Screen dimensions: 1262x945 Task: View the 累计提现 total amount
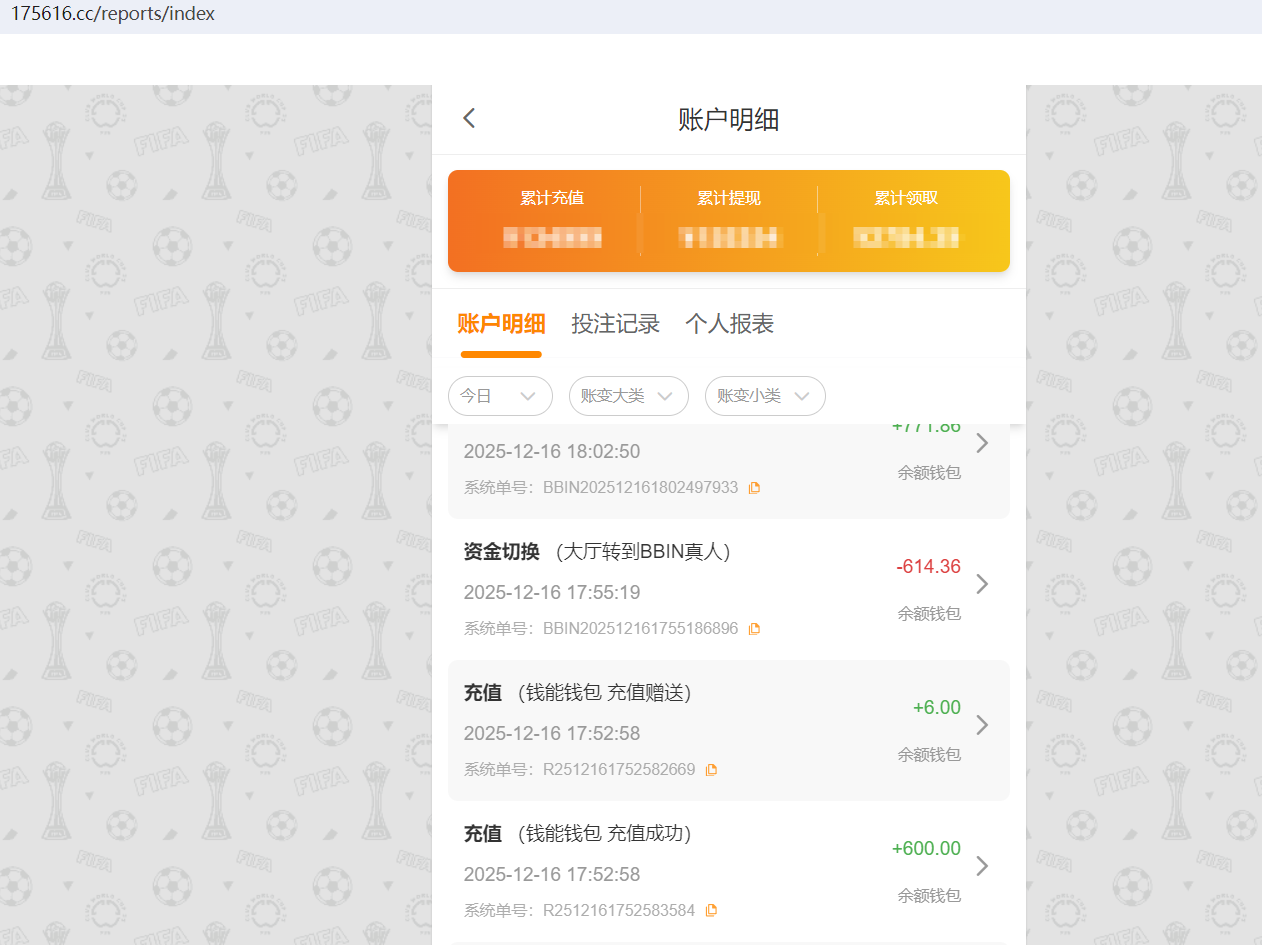(728, 237)
